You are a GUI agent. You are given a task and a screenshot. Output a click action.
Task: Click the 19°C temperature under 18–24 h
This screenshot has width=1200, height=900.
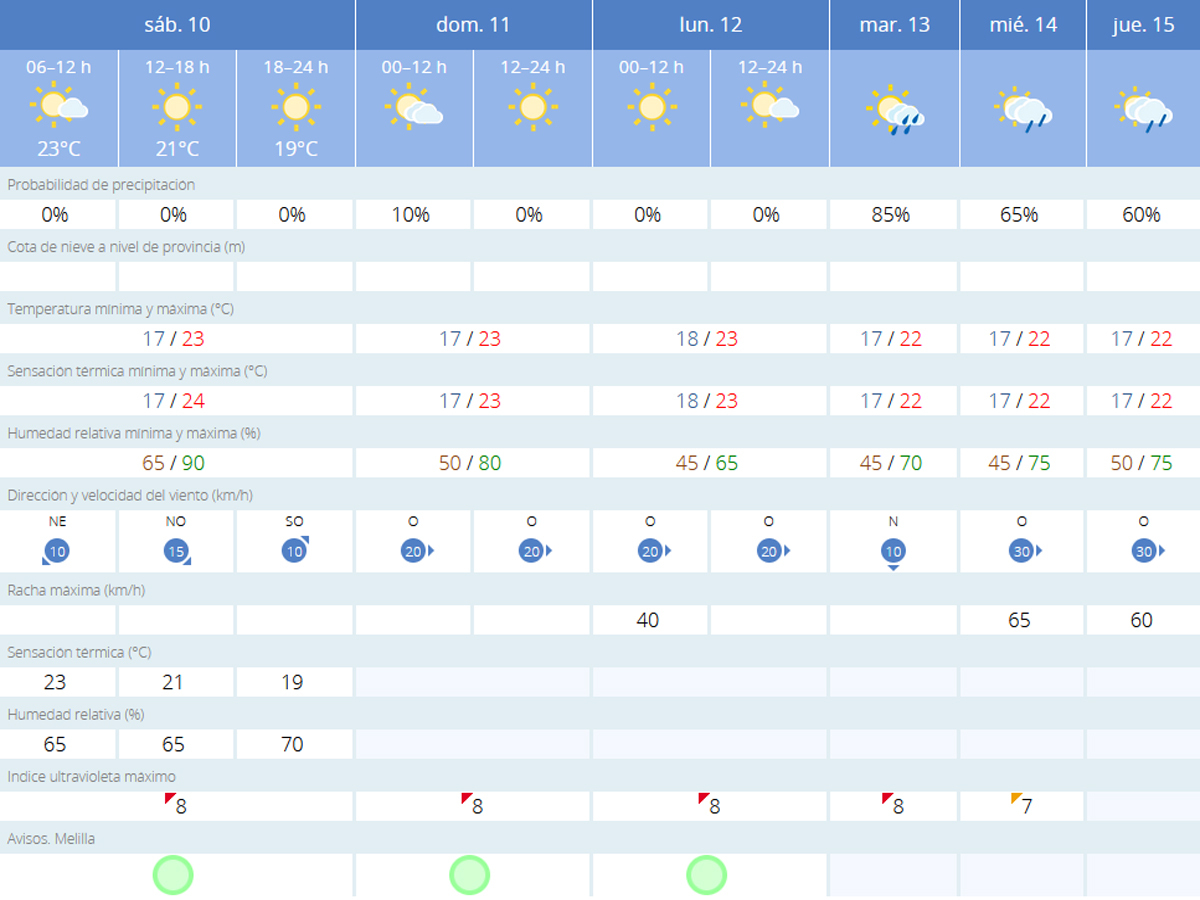pos(295,149)
